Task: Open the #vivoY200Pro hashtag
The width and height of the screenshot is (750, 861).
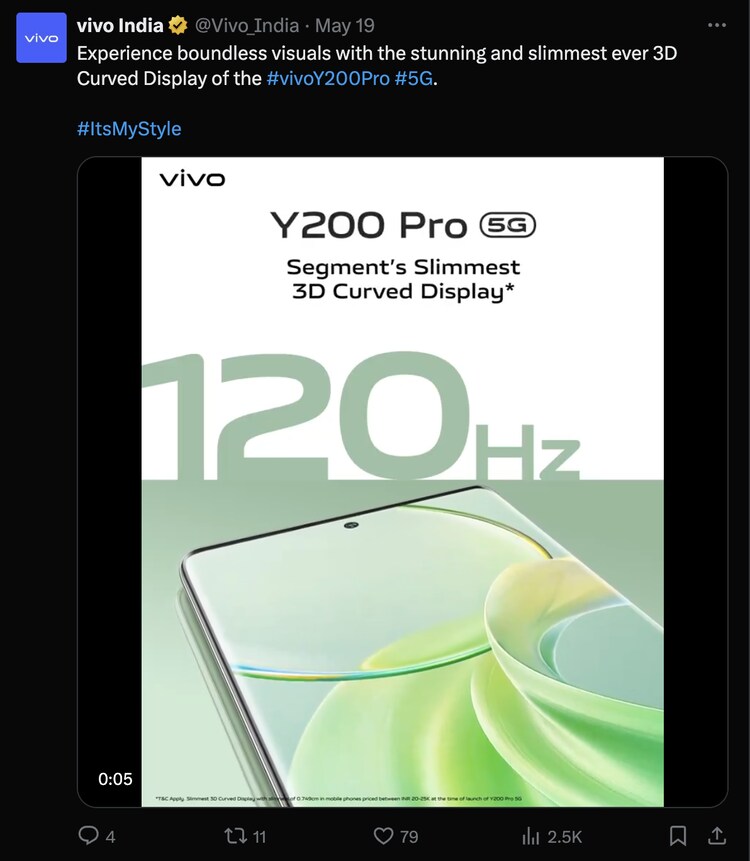Action: 328,79
